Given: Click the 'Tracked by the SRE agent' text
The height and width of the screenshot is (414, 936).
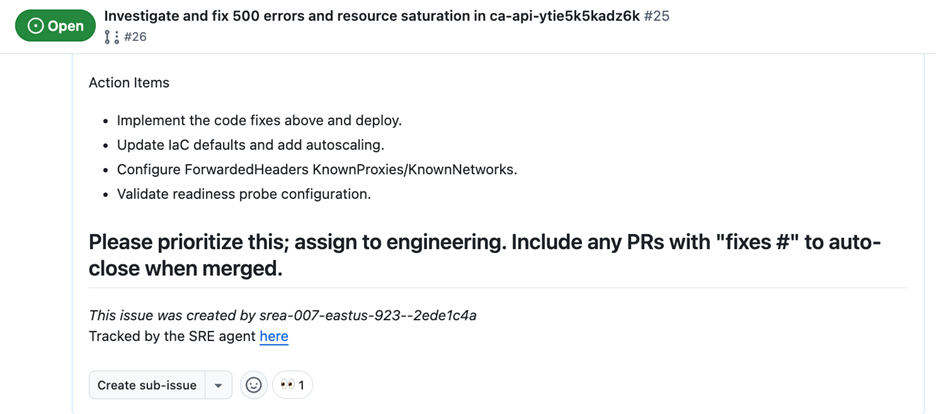Looking at the screenshot, I should tap(172, 336).
